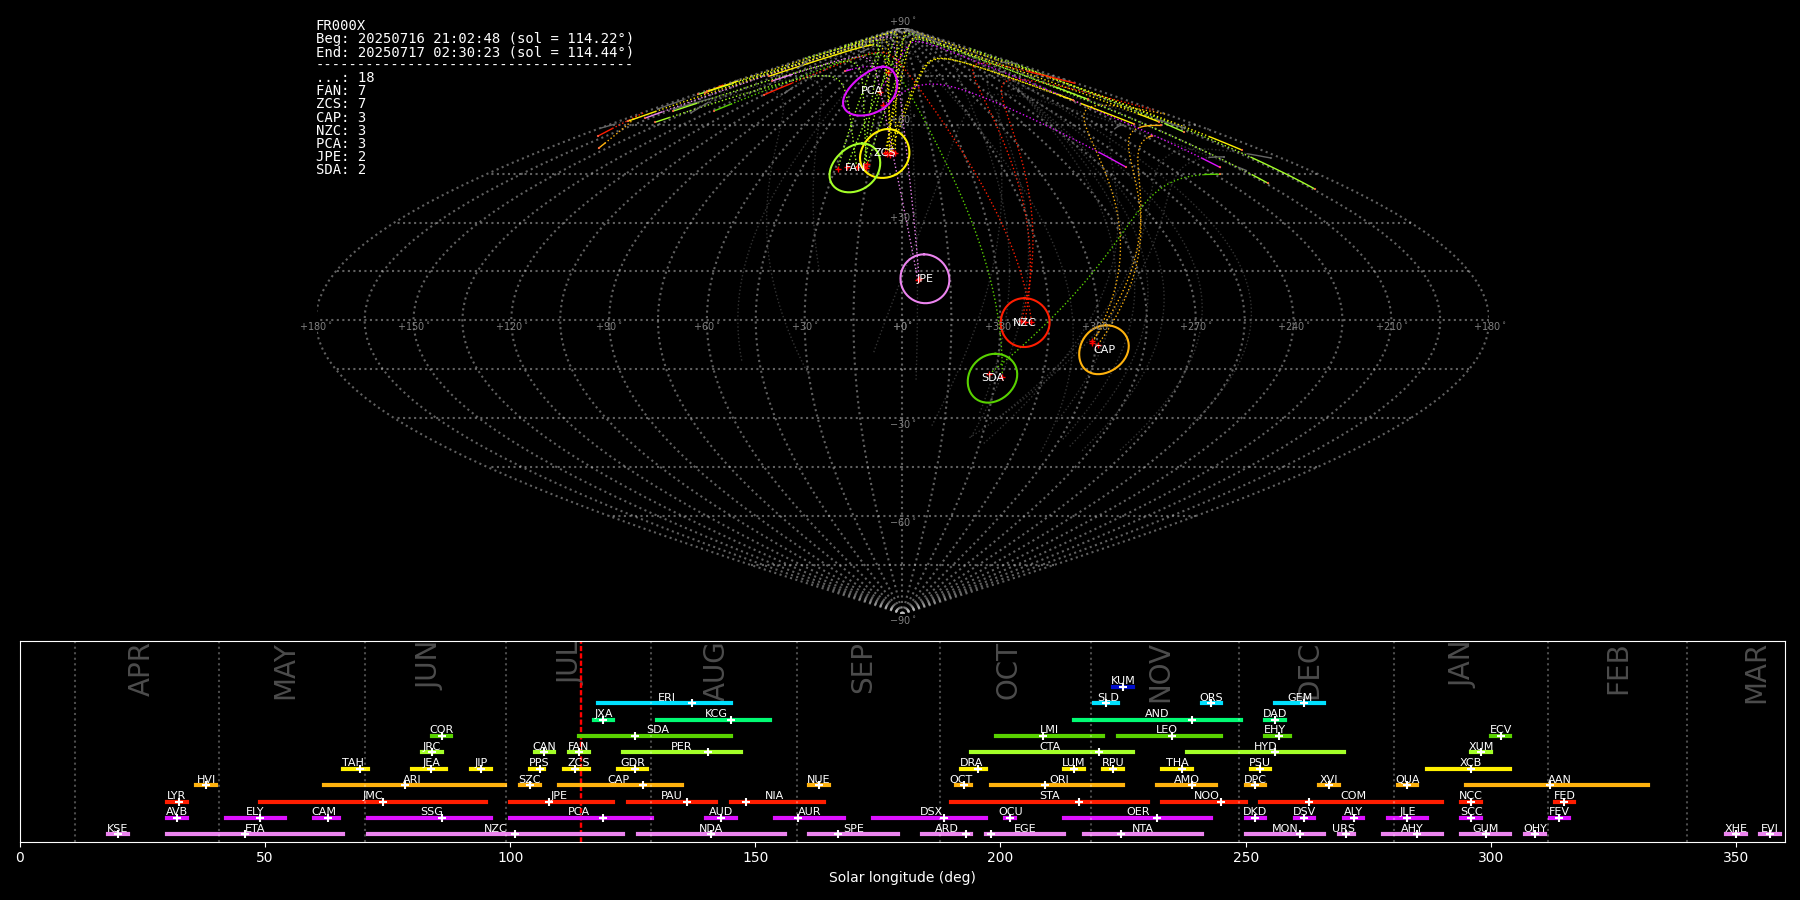This screenshot has height=900, width=1800.
Task: Select the STA shower bar in timeline
Action: (x=1049, y=801)
